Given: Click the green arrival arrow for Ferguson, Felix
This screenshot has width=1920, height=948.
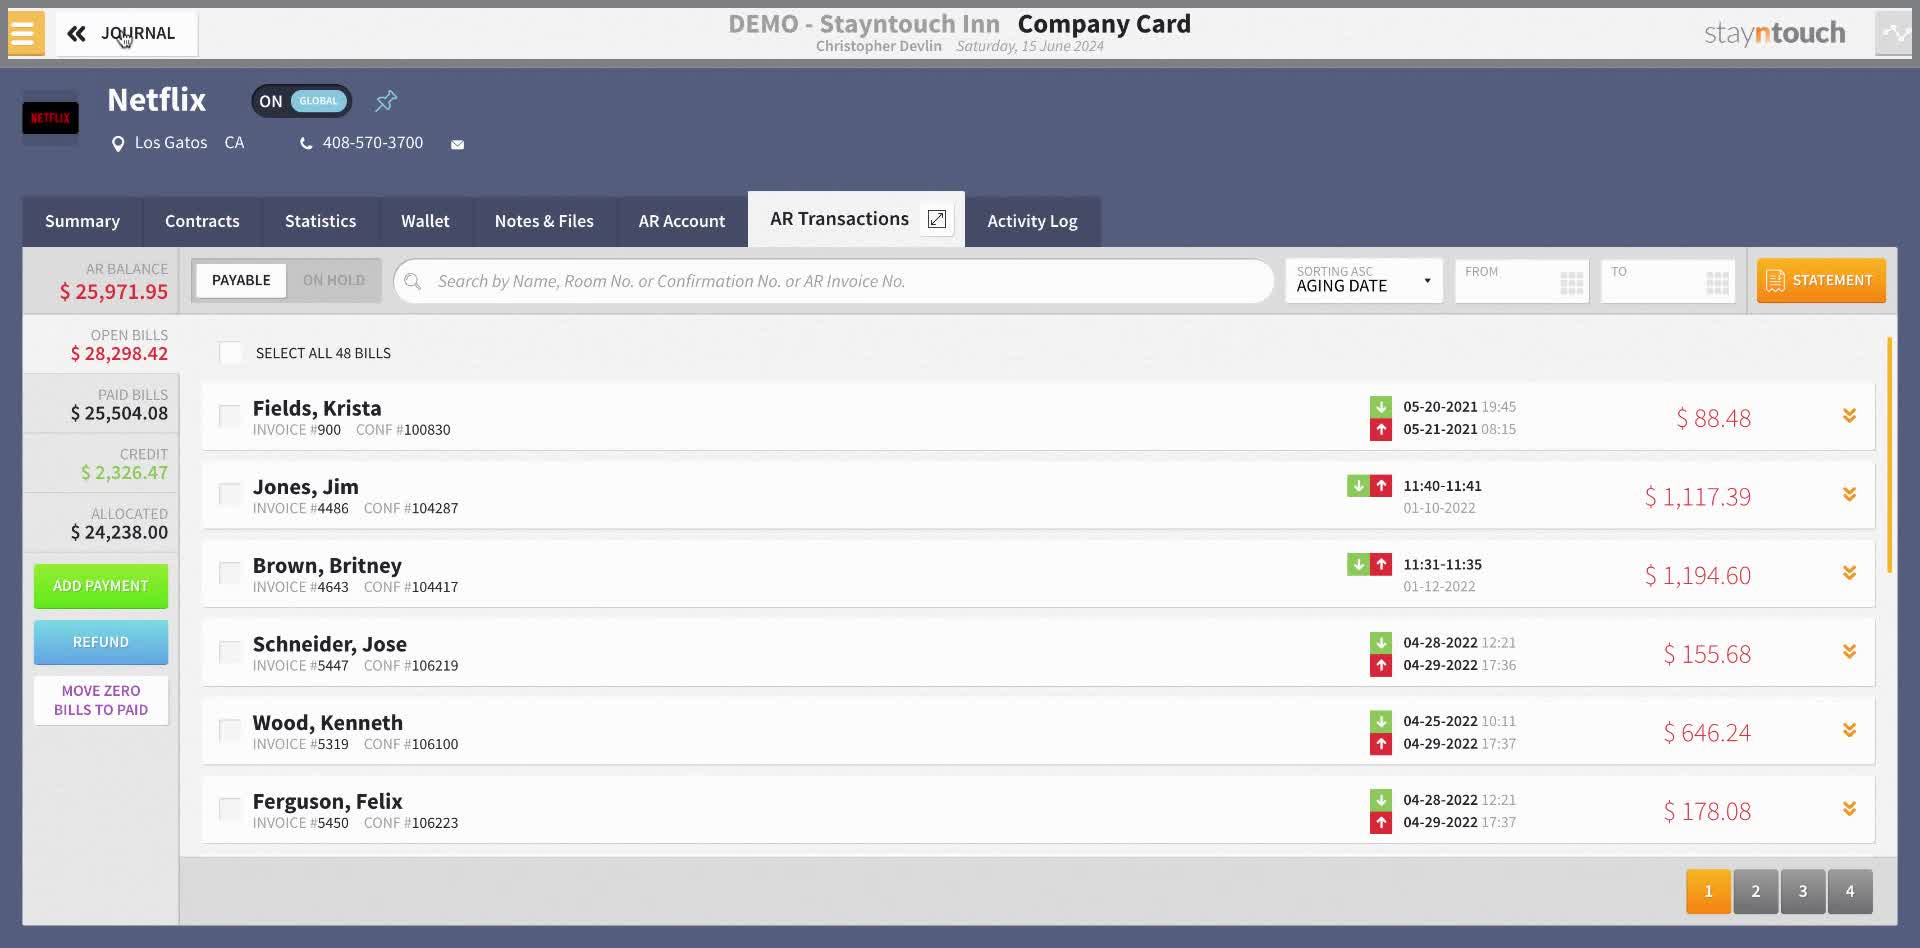Looking at the screenshot, I should click(x=1381, y=800).
